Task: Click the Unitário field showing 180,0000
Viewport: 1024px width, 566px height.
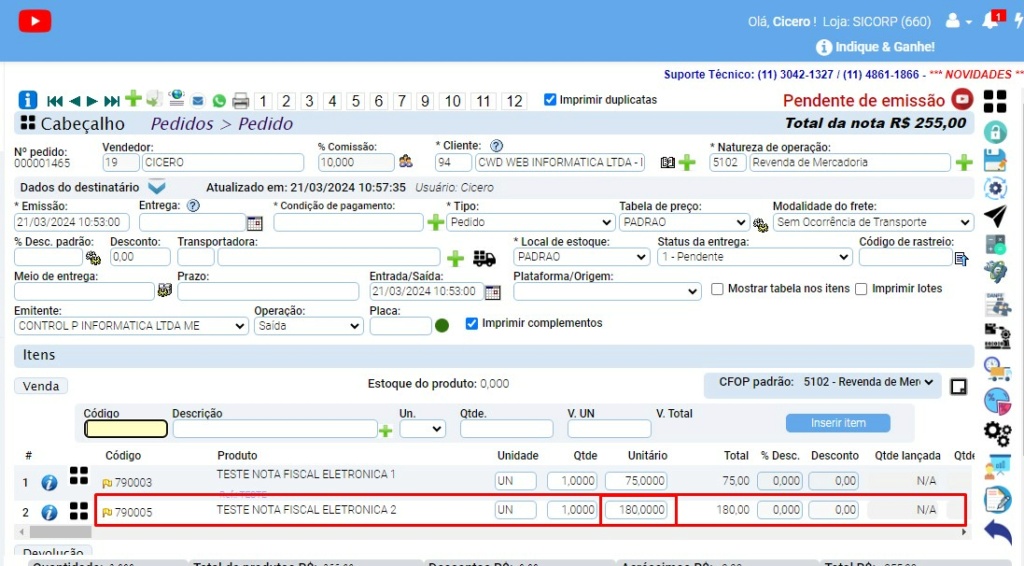Action: [637, 510]
